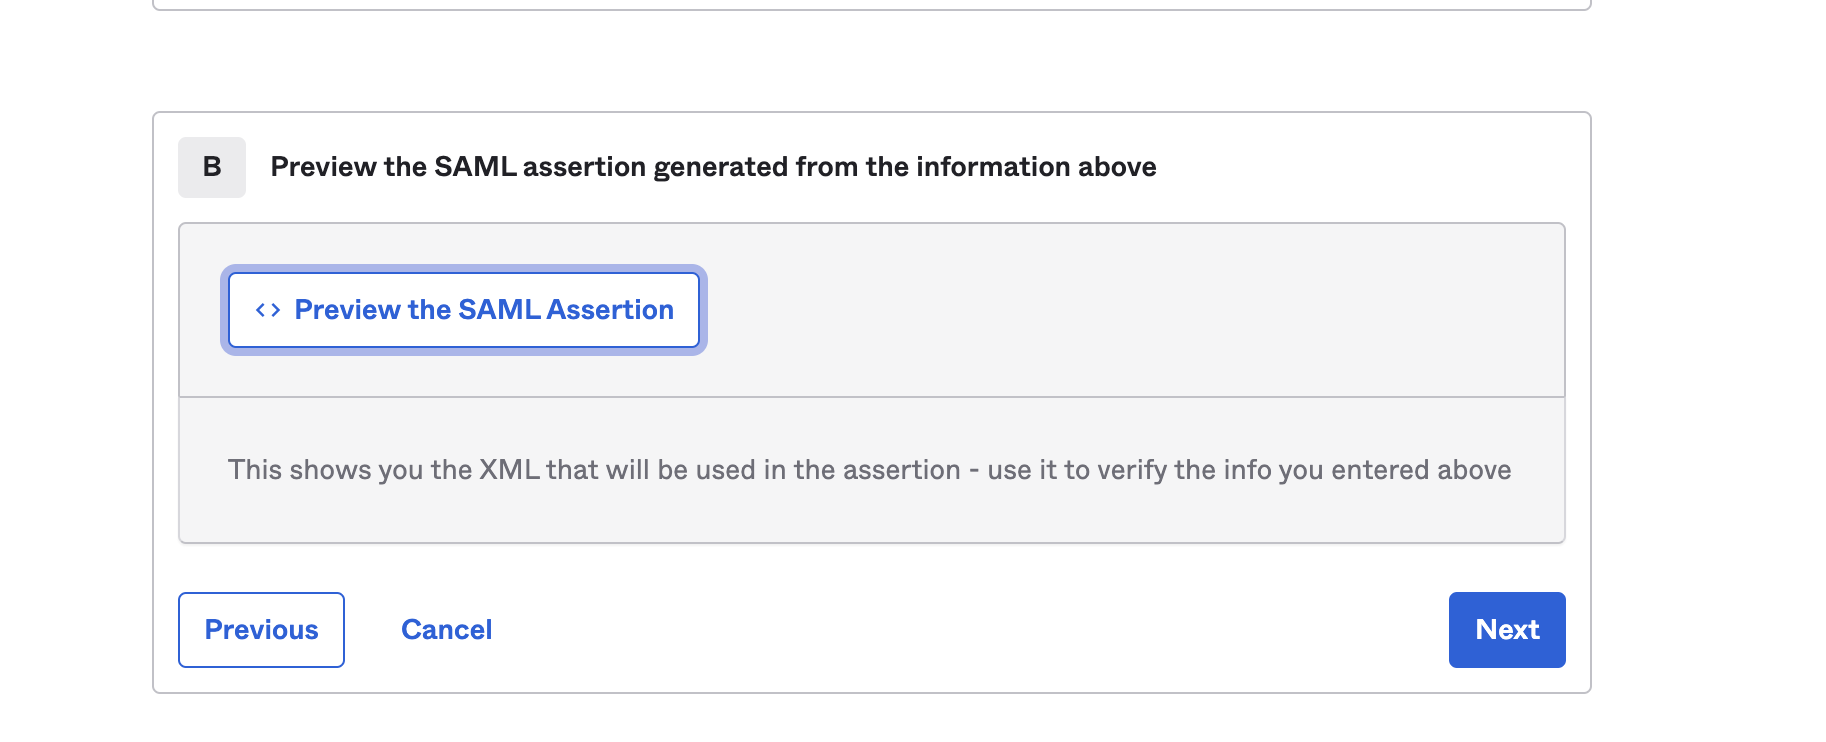The image size is (1826, 742).
Task: Click the bottom edge of the section A card
Action: (x=872, y=9)
